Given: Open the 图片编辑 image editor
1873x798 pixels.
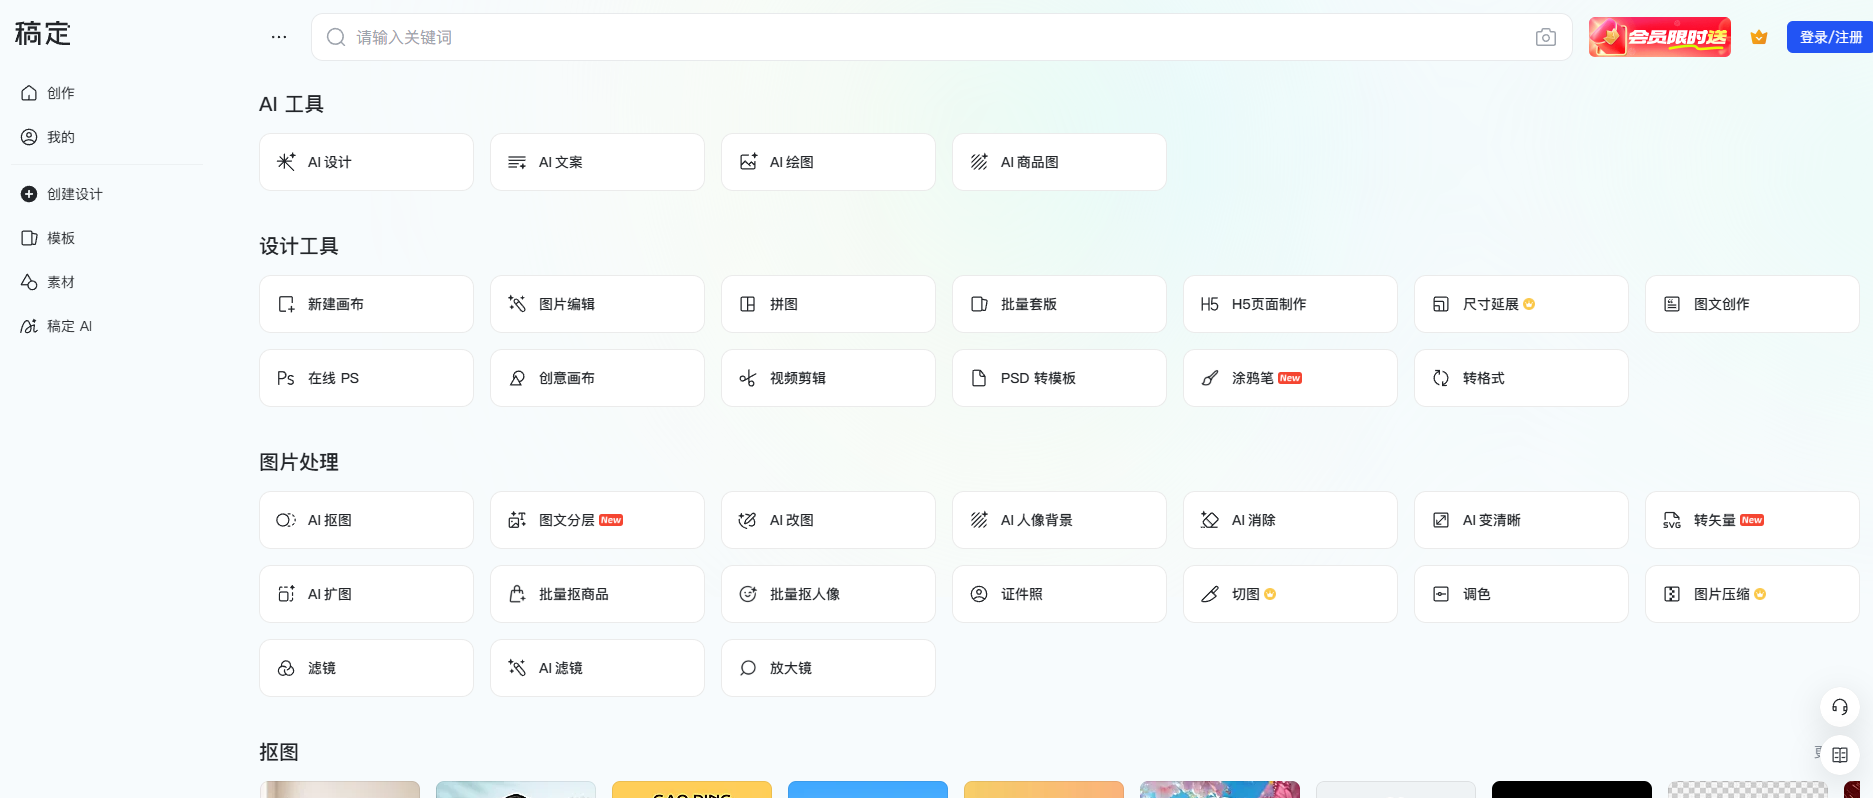Looking at the screenshot, I should (x=597, y=304).
